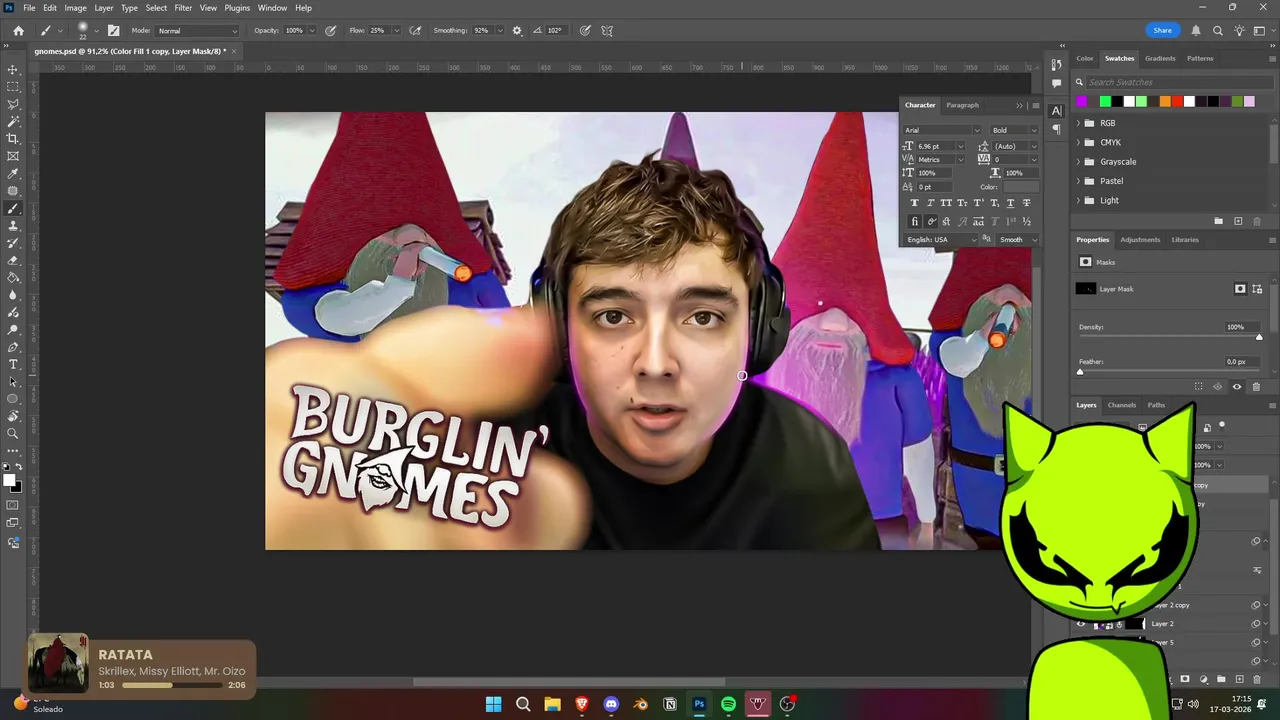Create new swatch in Swatches panel
Image resolution: width=1280 pixels, height=720 pixels.
pyautogui.click(x=1238, y=221)
